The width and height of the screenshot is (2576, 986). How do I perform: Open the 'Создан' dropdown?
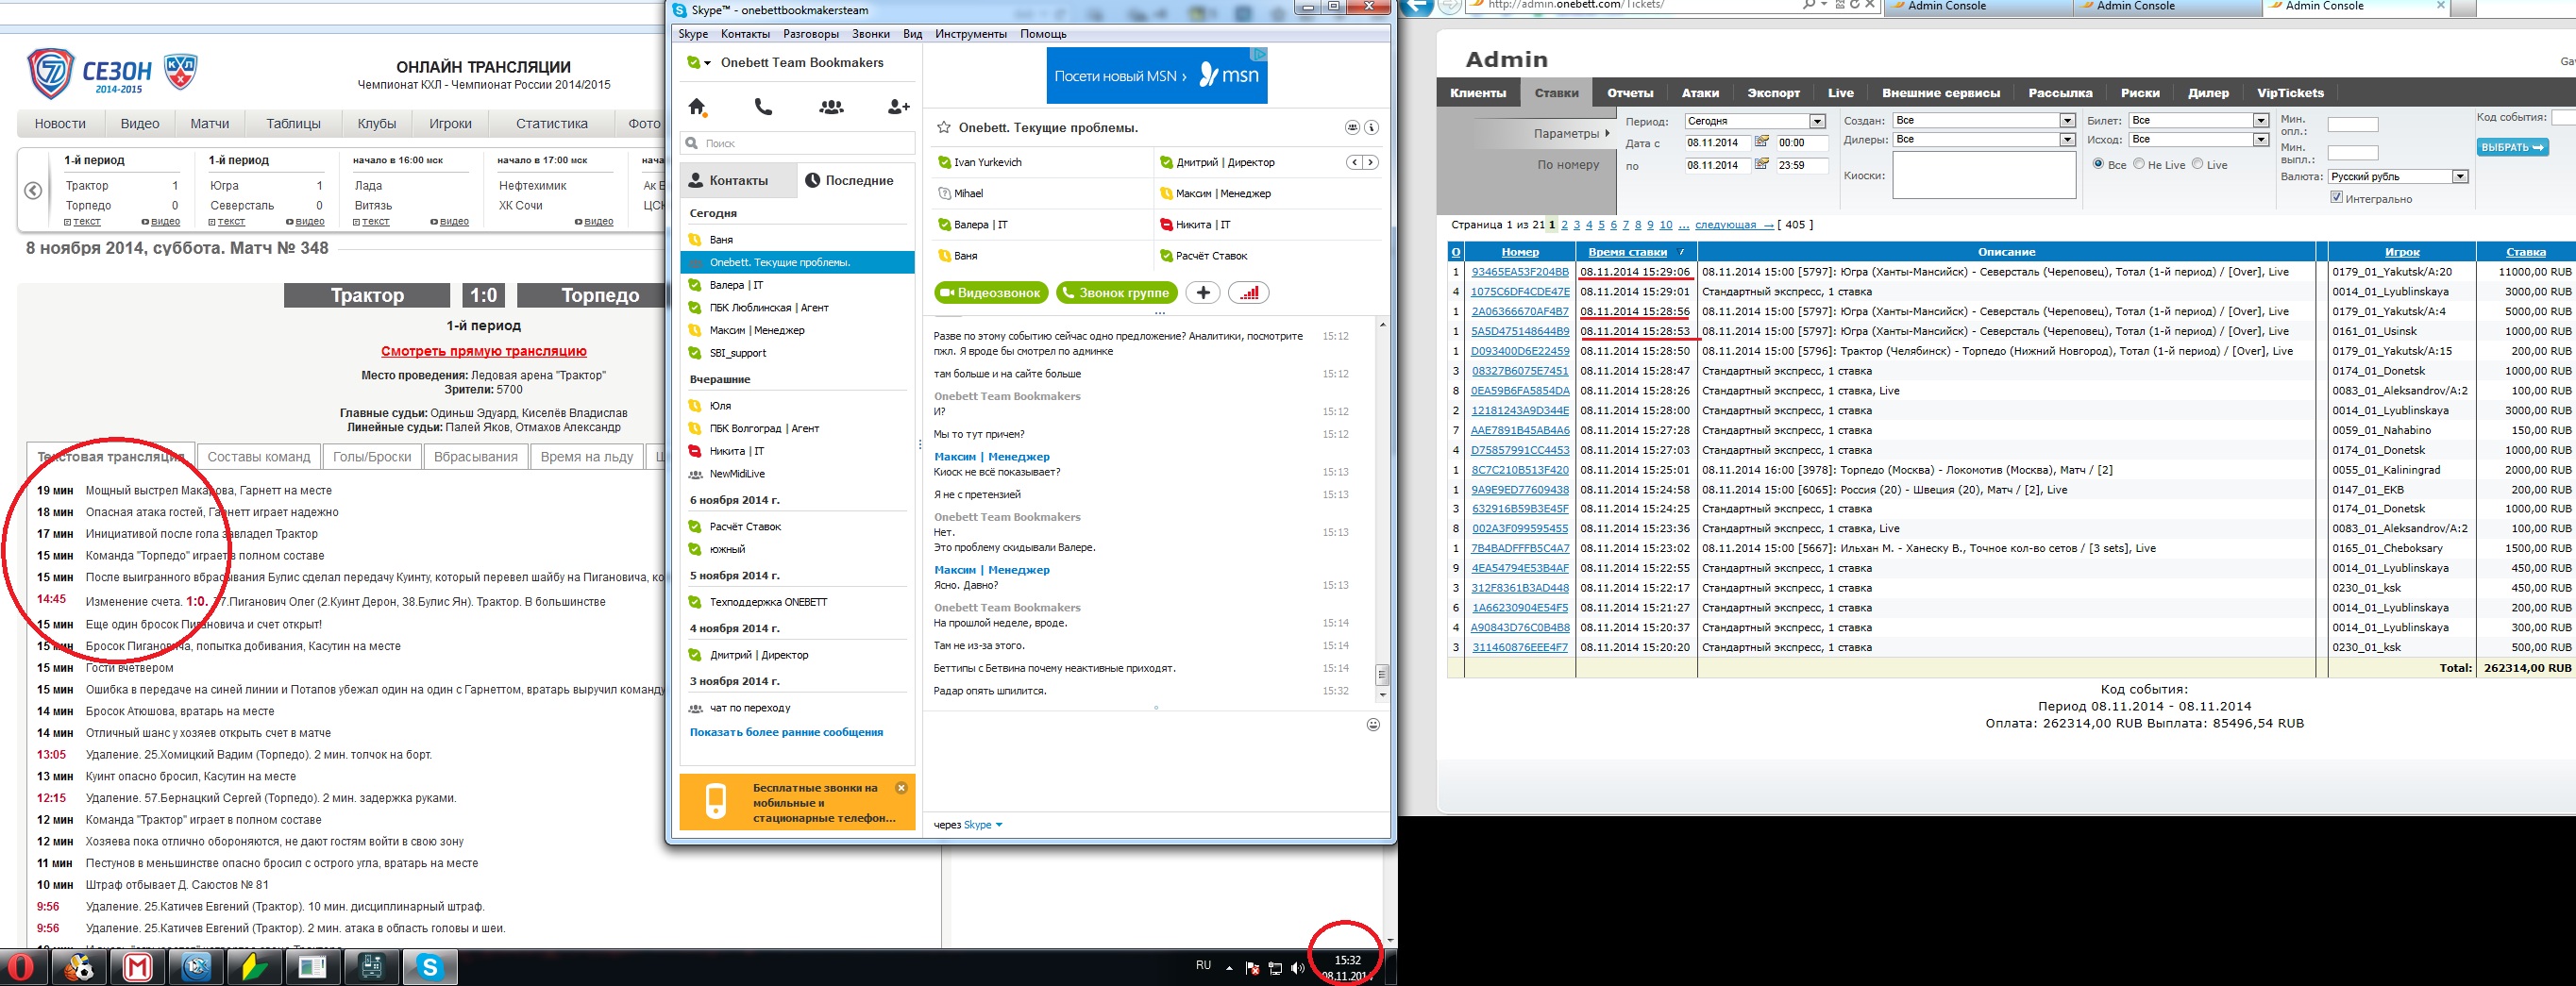tap(1984, 120)
